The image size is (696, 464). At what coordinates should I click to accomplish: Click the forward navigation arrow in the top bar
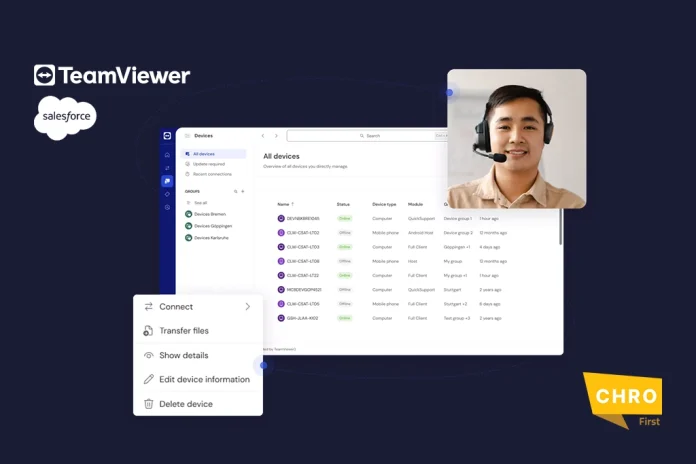pos(277,135)
